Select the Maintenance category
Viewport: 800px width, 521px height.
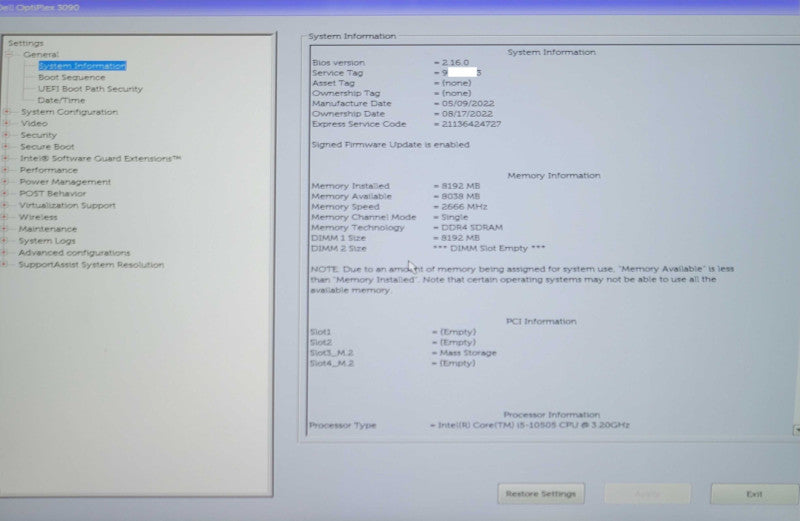(x=47, y=229)
